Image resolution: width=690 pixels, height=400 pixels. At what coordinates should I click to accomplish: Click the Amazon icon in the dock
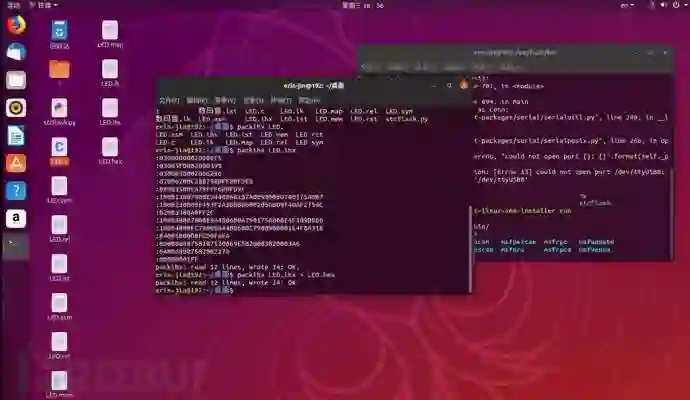click(16, 219)
